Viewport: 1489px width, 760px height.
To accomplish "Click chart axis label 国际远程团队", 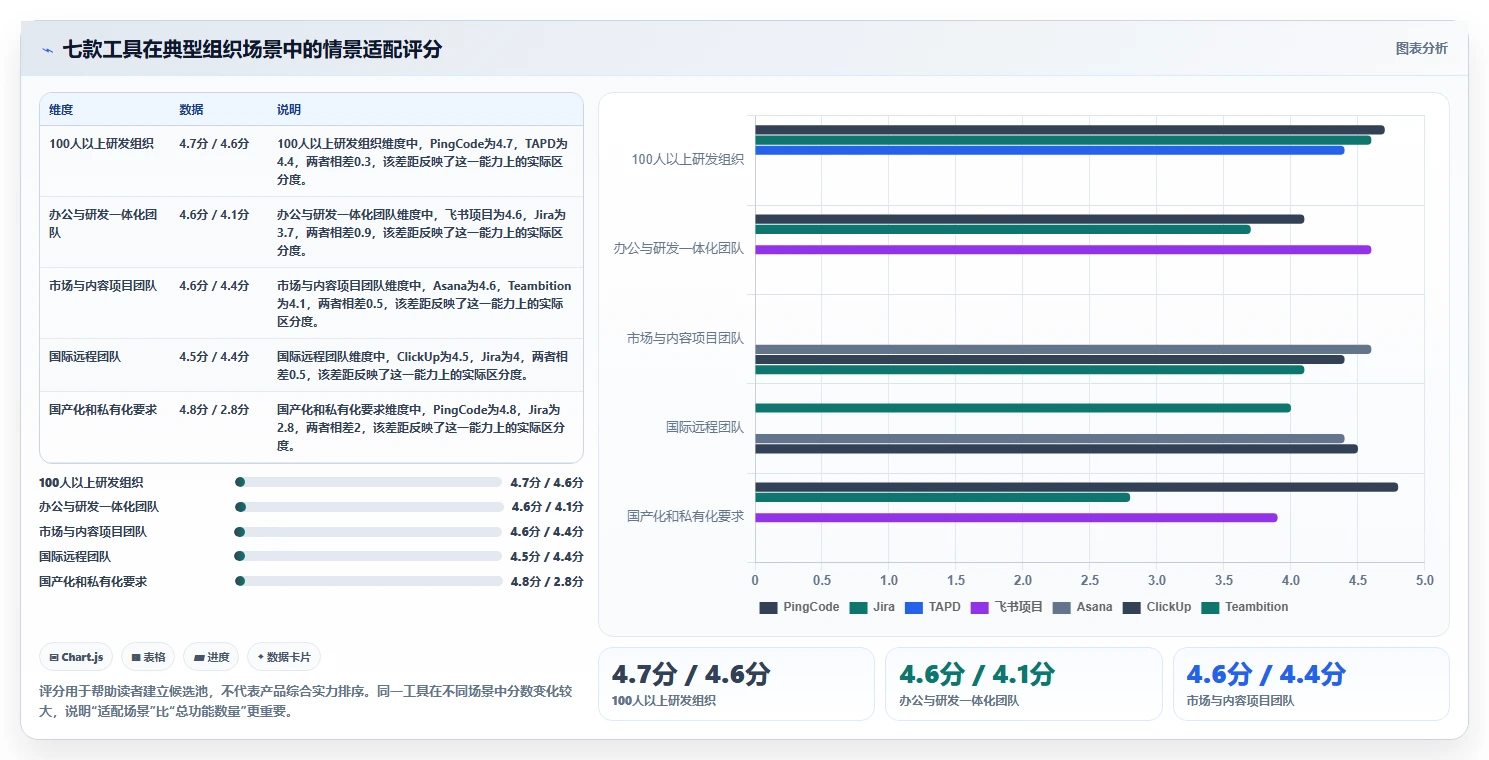I will 705,427.
